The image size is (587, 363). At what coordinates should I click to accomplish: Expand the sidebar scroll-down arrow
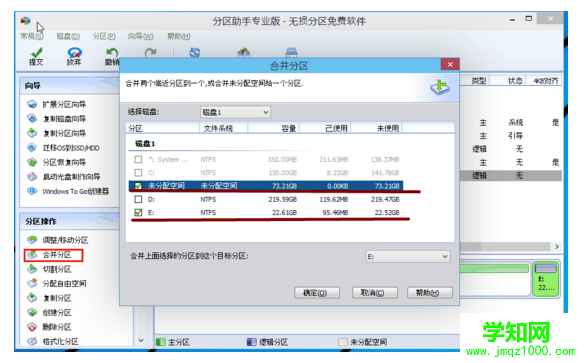(x=141, y=341)
